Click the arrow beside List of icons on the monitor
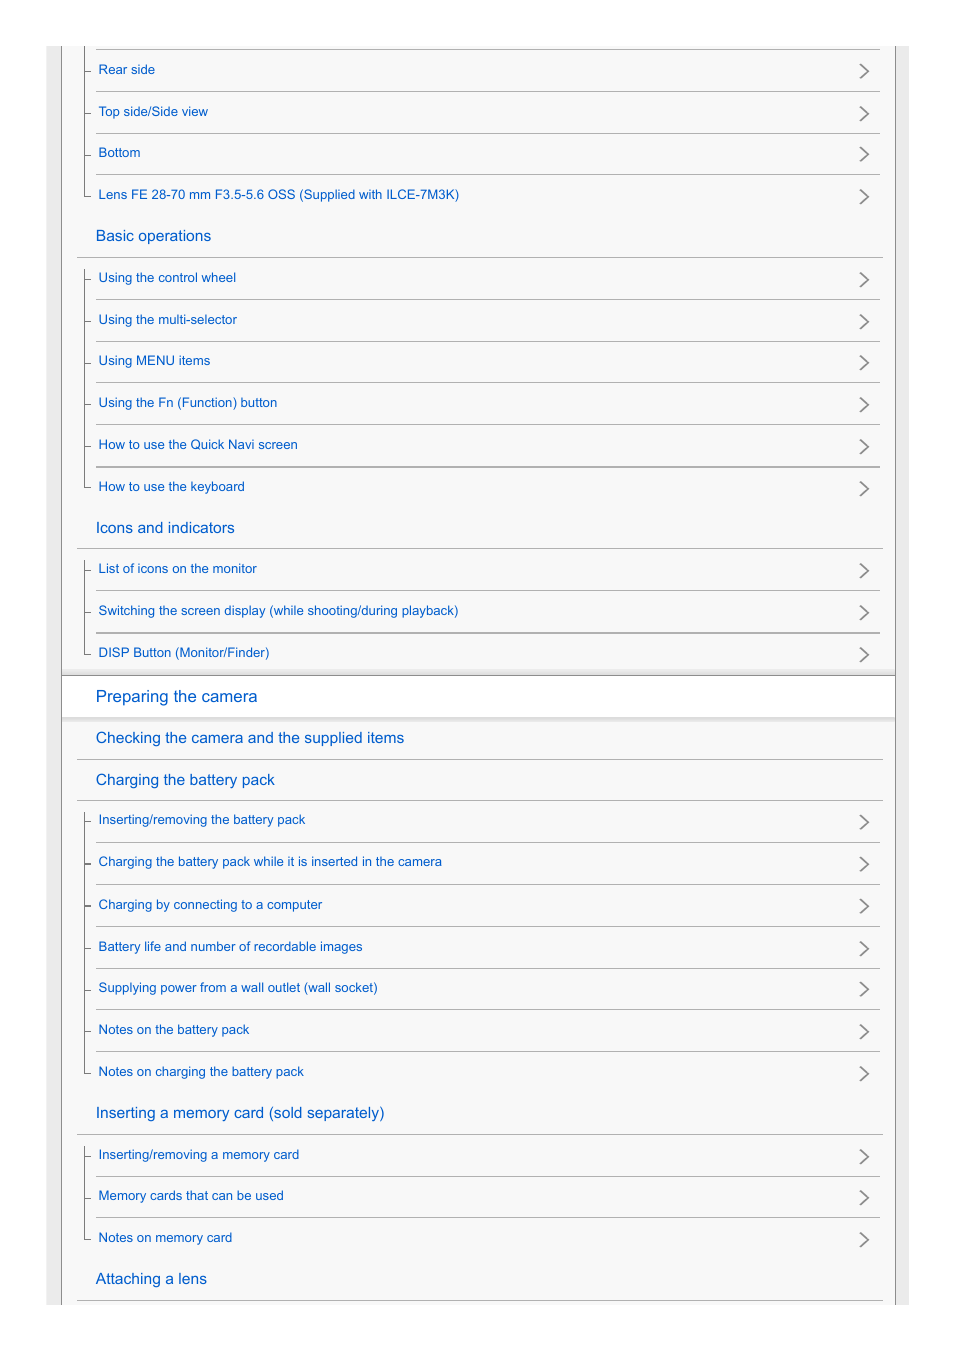Image resolution: width=954 pixels, height=1351 pixels. pos(864,570)
